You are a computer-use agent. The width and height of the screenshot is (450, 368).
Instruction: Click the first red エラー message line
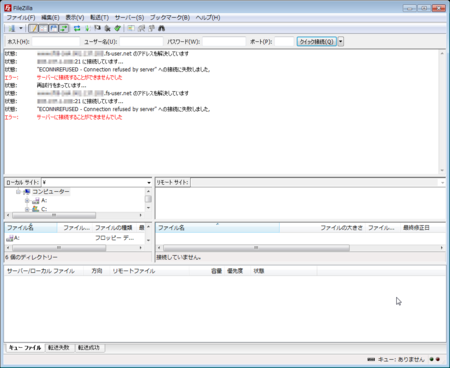[x=79, y=77]
